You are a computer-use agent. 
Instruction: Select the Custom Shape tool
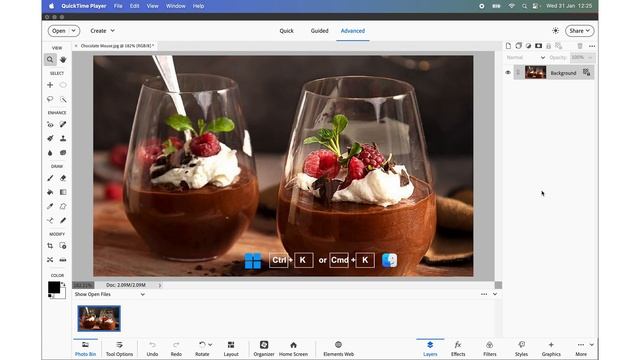point(63,206)
